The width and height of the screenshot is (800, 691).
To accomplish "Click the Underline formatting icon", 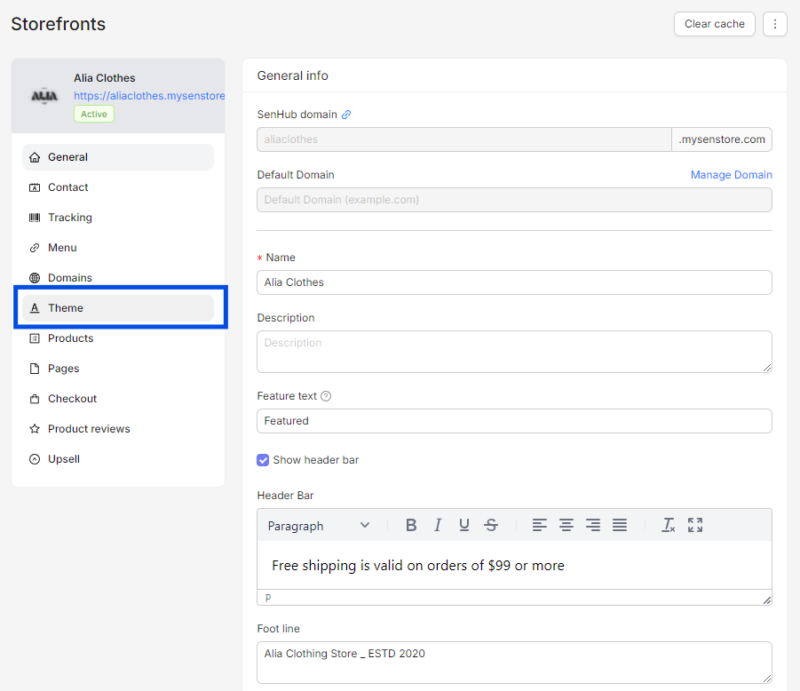I will click(464, 525).
